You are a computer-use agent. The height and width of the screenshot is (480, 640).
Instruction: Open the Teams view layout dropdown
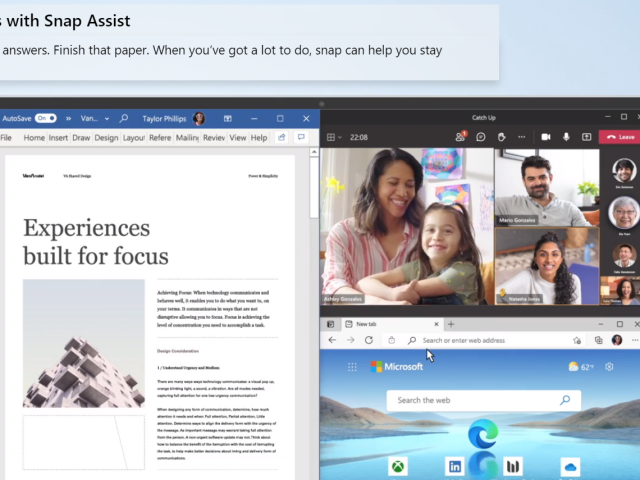point(333,137)
